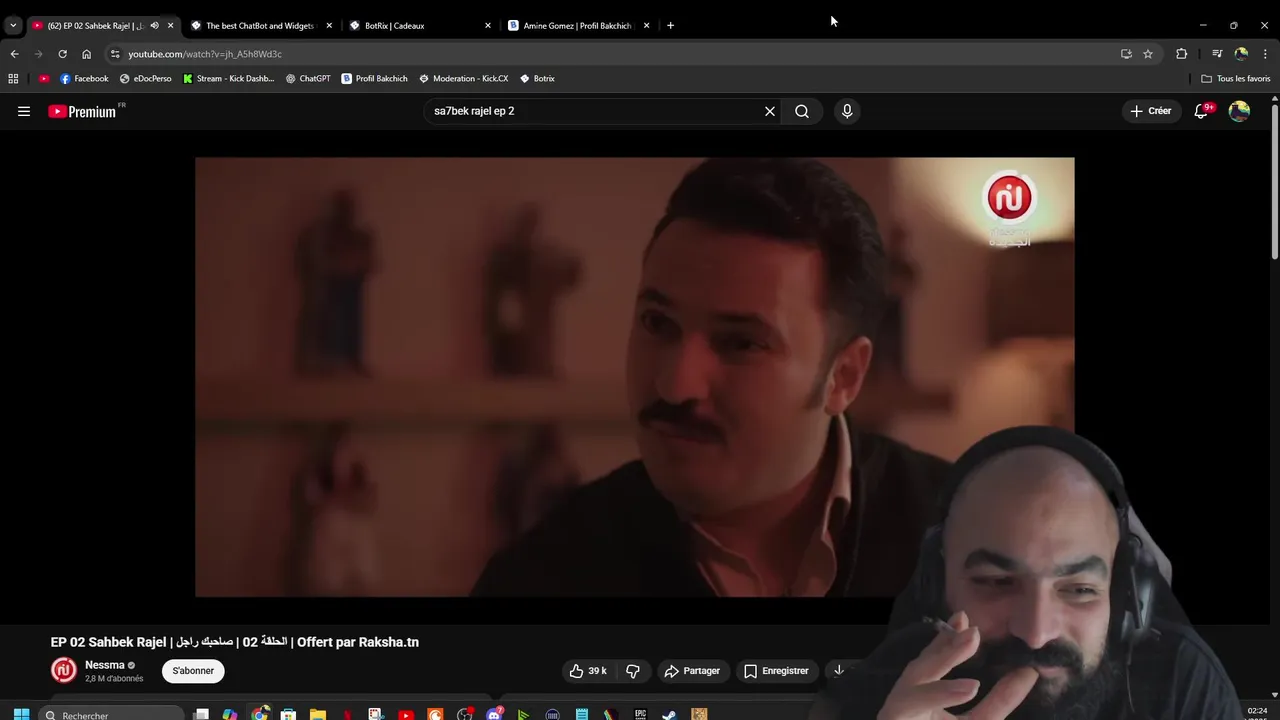This screenshot has height=720, width=1280.
Task: Open Epic Games launcher from taskbar
Action: click(x=640, y=714)
